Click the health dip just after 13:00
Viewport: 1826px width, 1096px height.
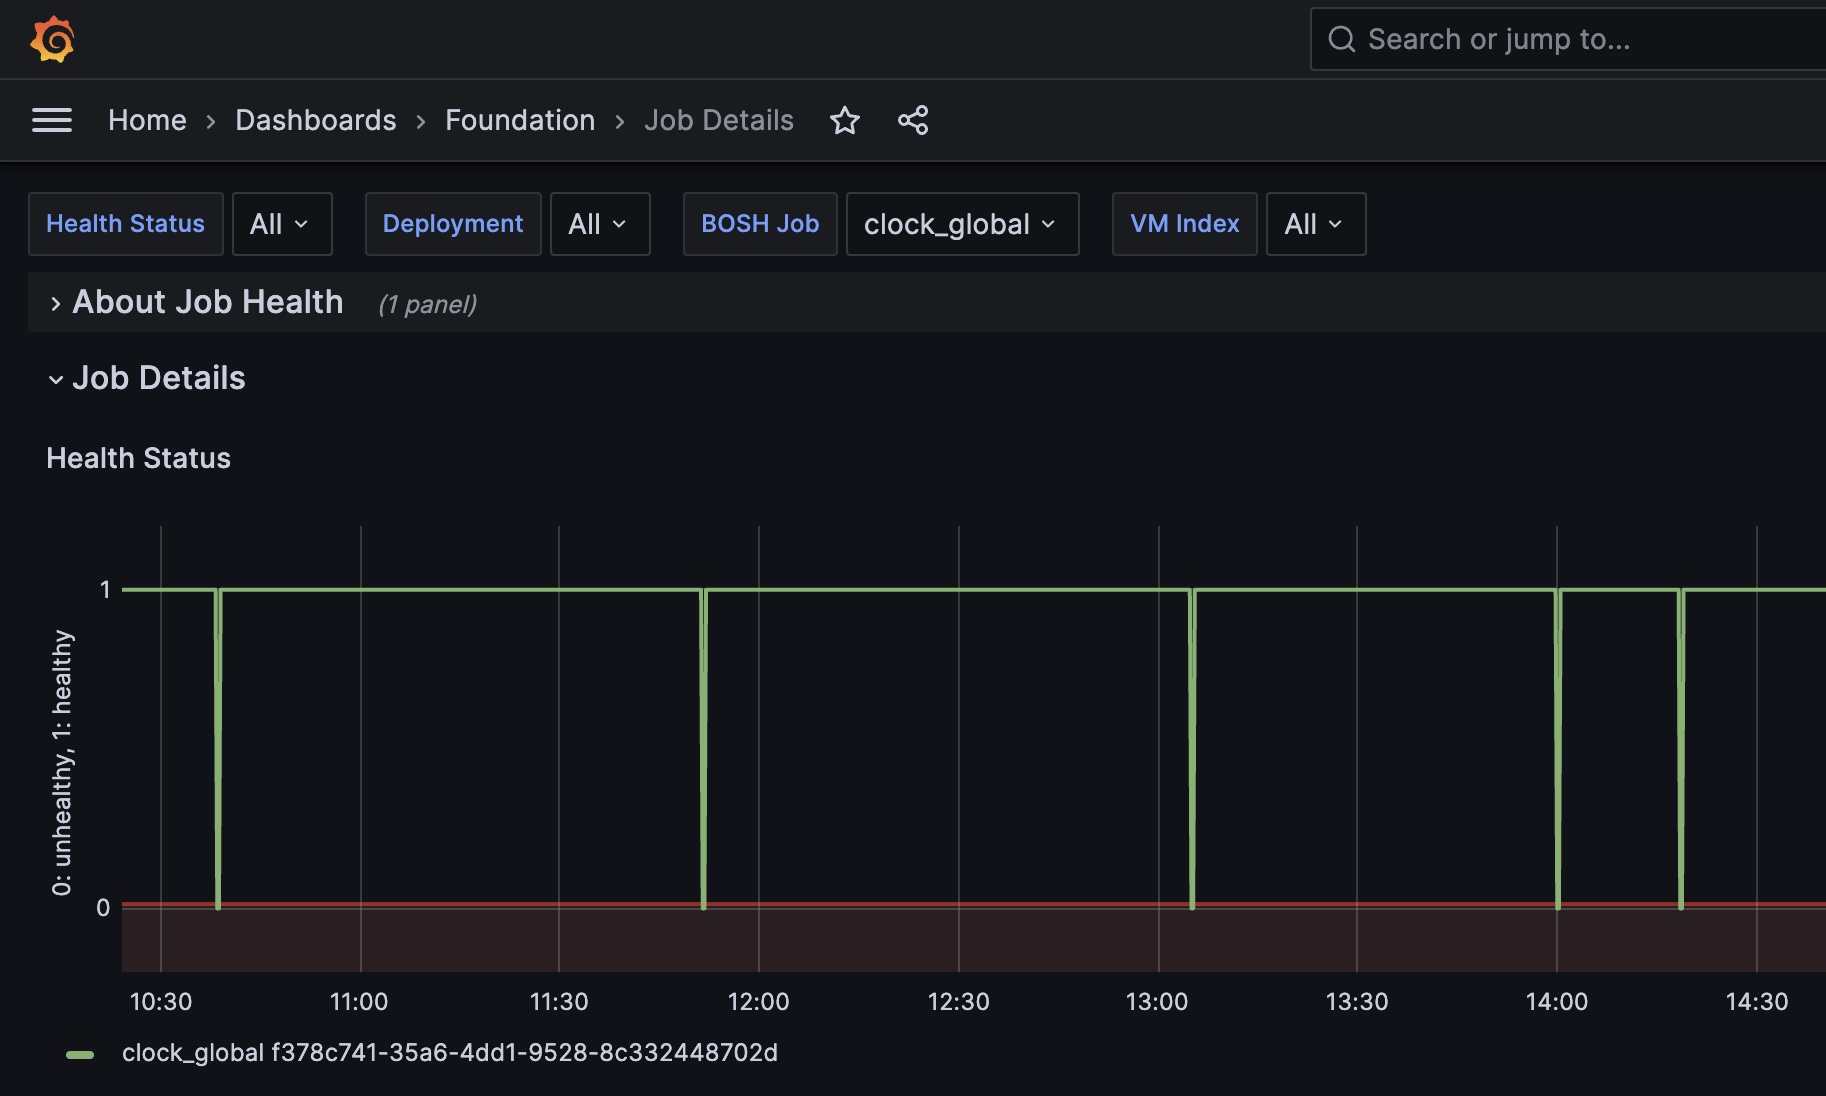1192,750
